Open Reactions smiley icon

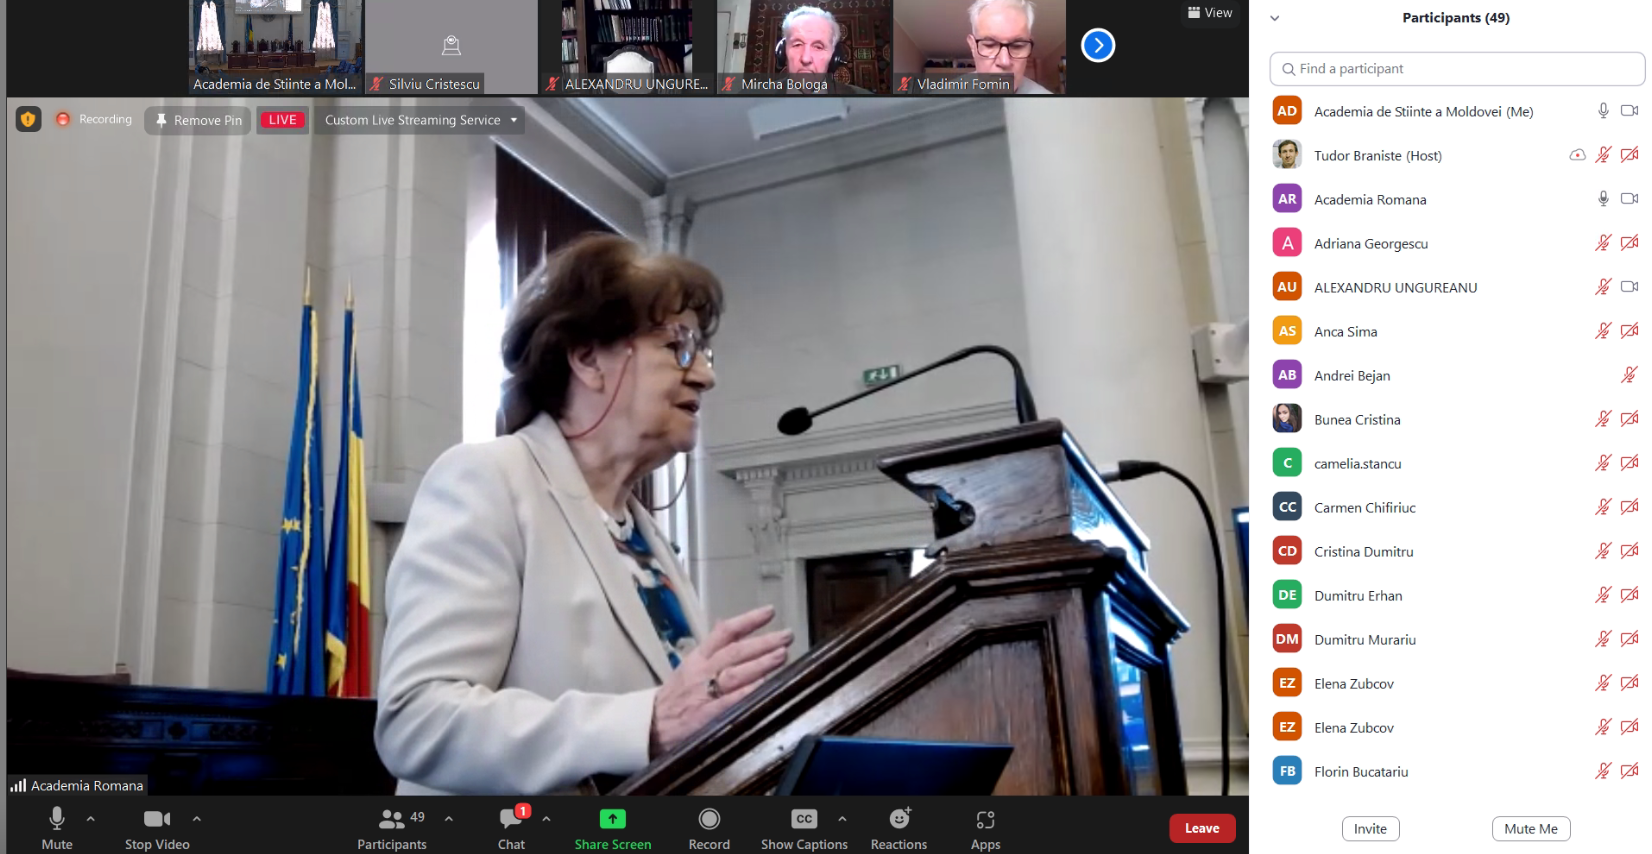(900, 818)
